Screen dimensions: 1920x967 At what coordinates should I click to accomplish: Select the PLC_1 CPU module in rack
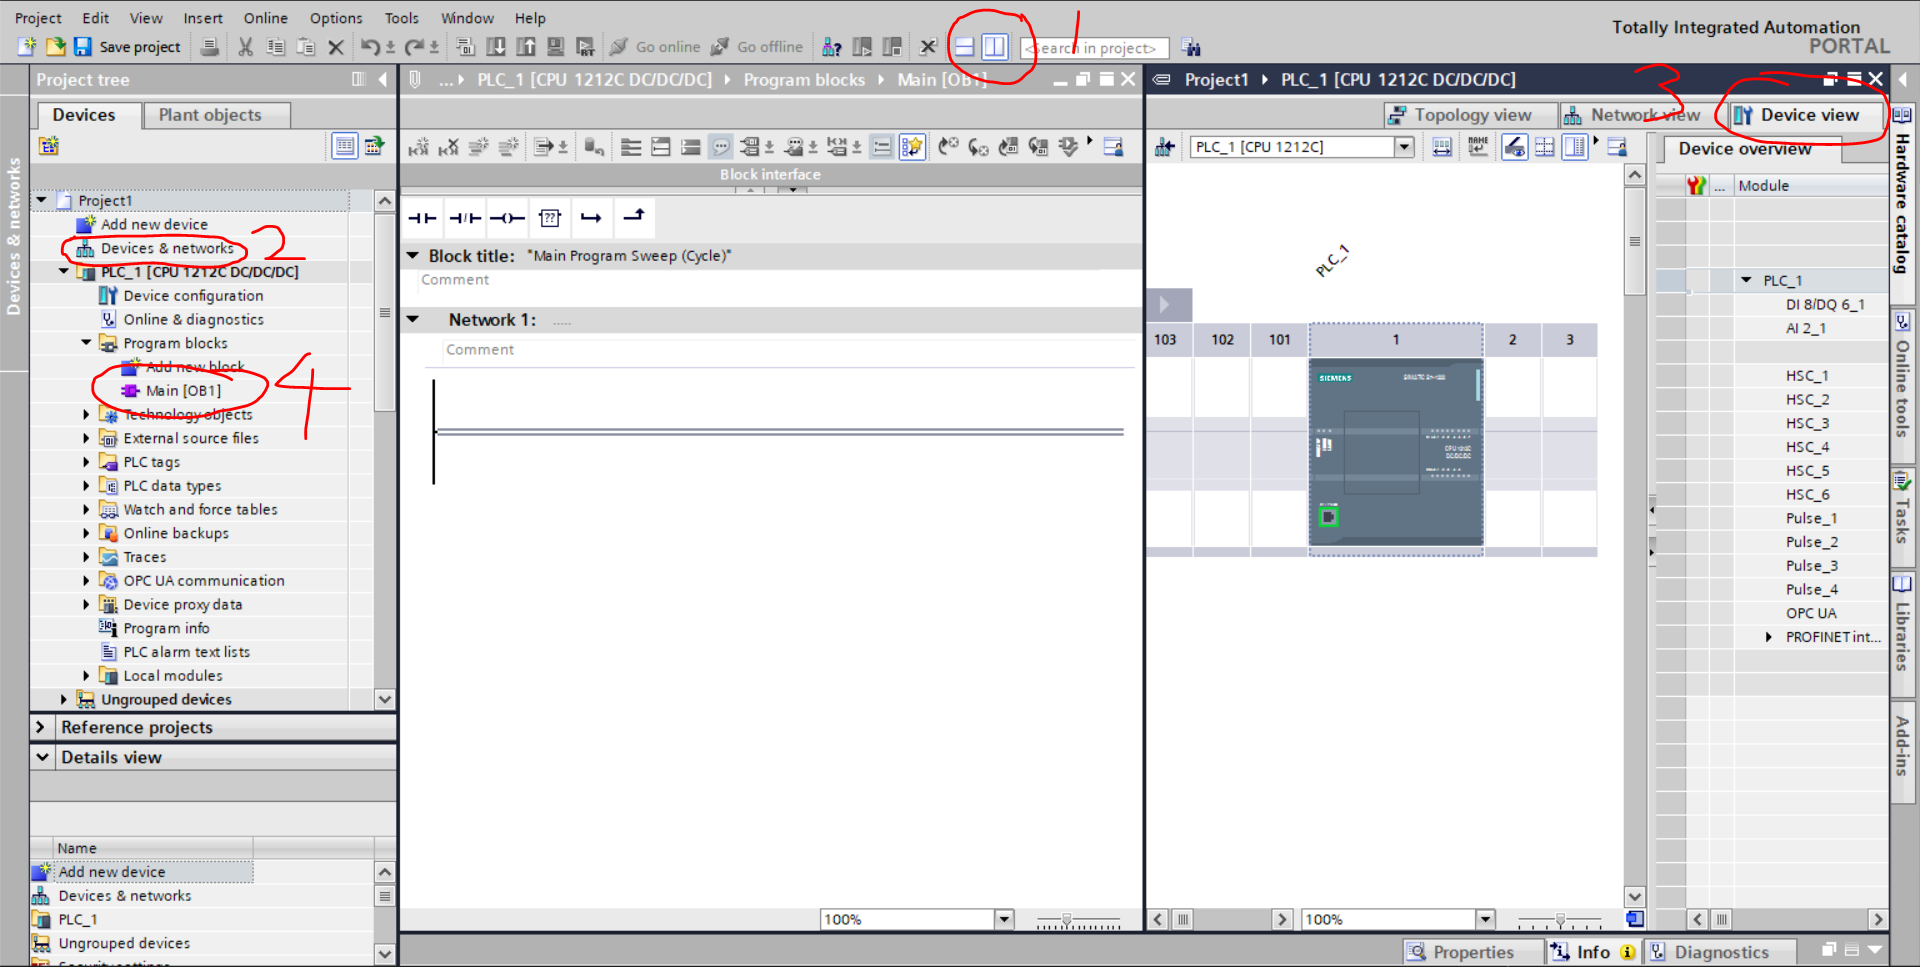coord(1396,452)
